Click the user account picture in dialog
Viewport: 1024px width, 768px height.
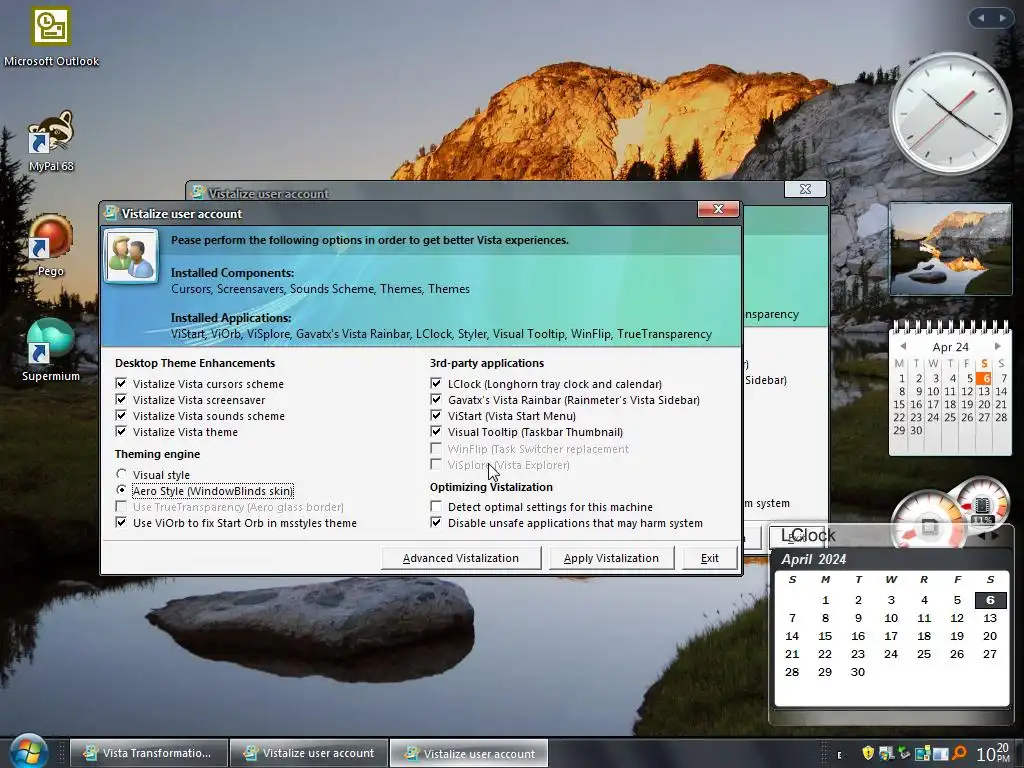[131, 256]
